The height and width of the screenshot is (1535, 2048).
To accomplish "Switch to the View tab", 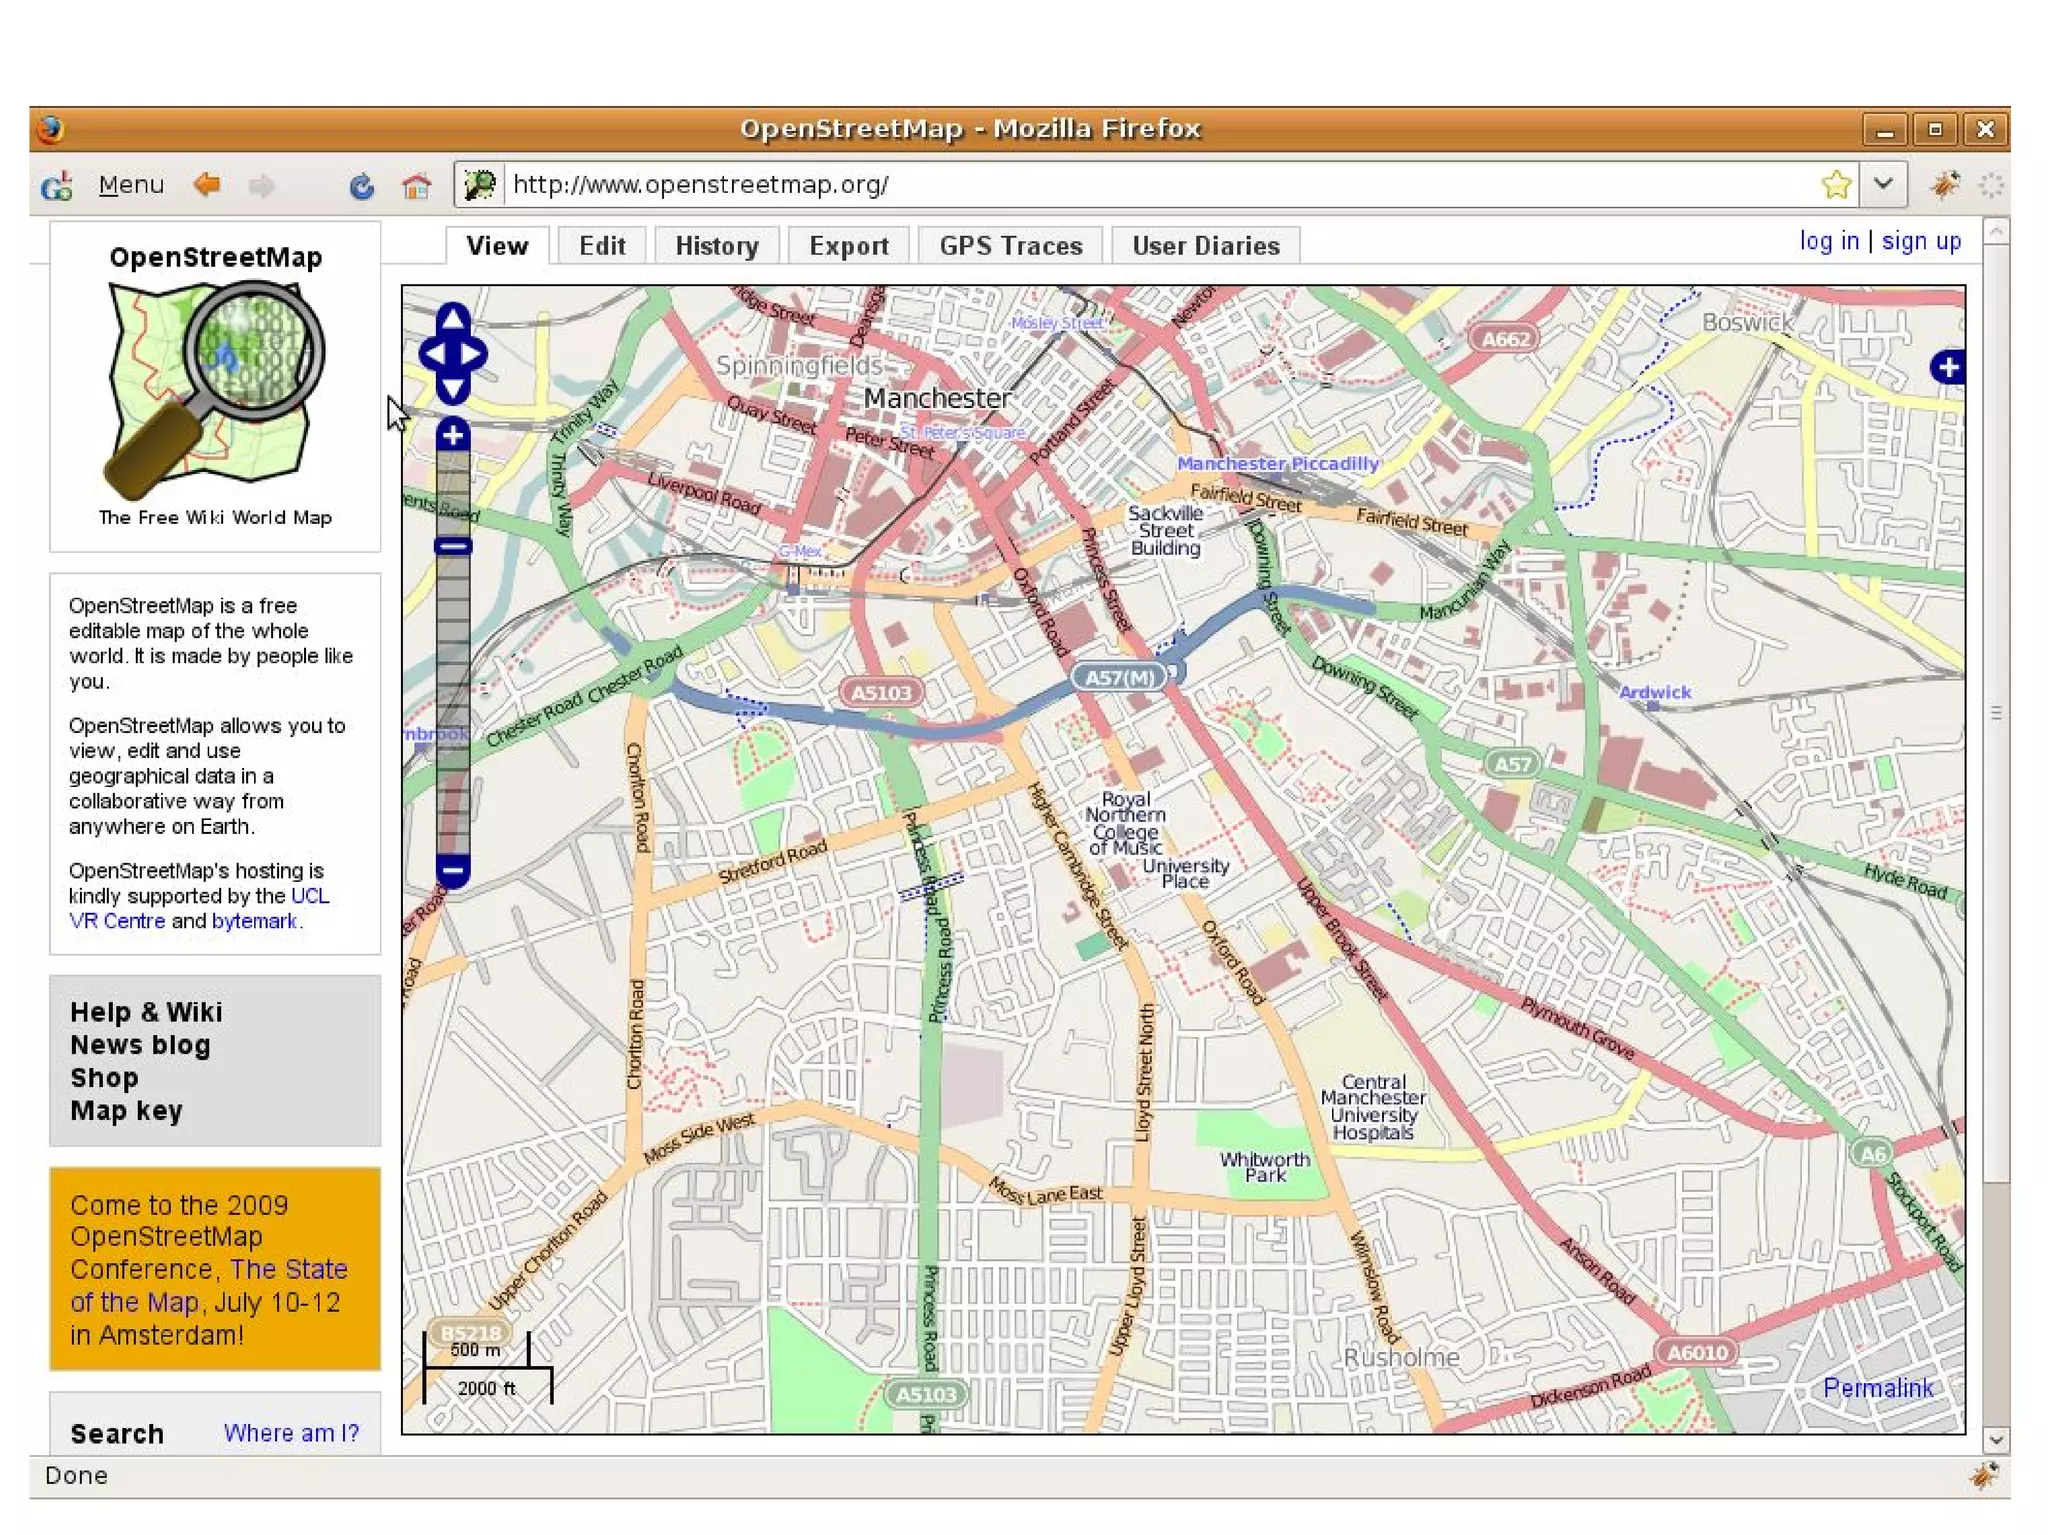I will click(x=497, y=246).
